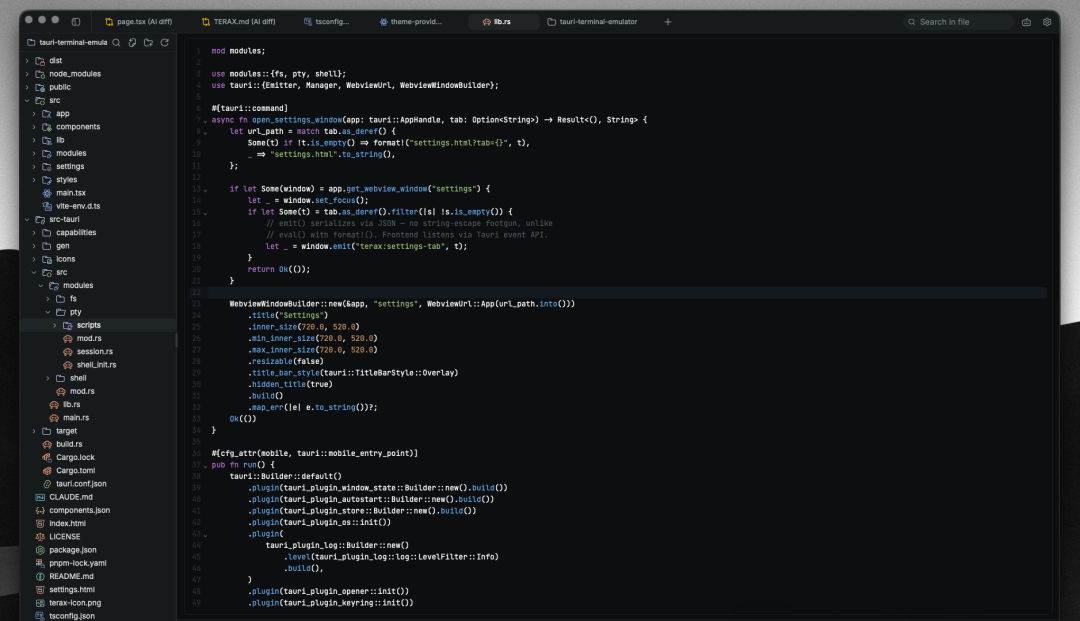
Task: Select the fs folder in the tree
Action: [73, 299]
